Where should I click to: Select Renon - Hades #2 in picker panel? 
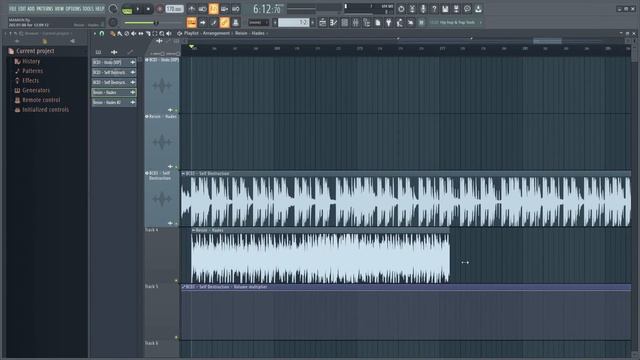pos(114,102)
